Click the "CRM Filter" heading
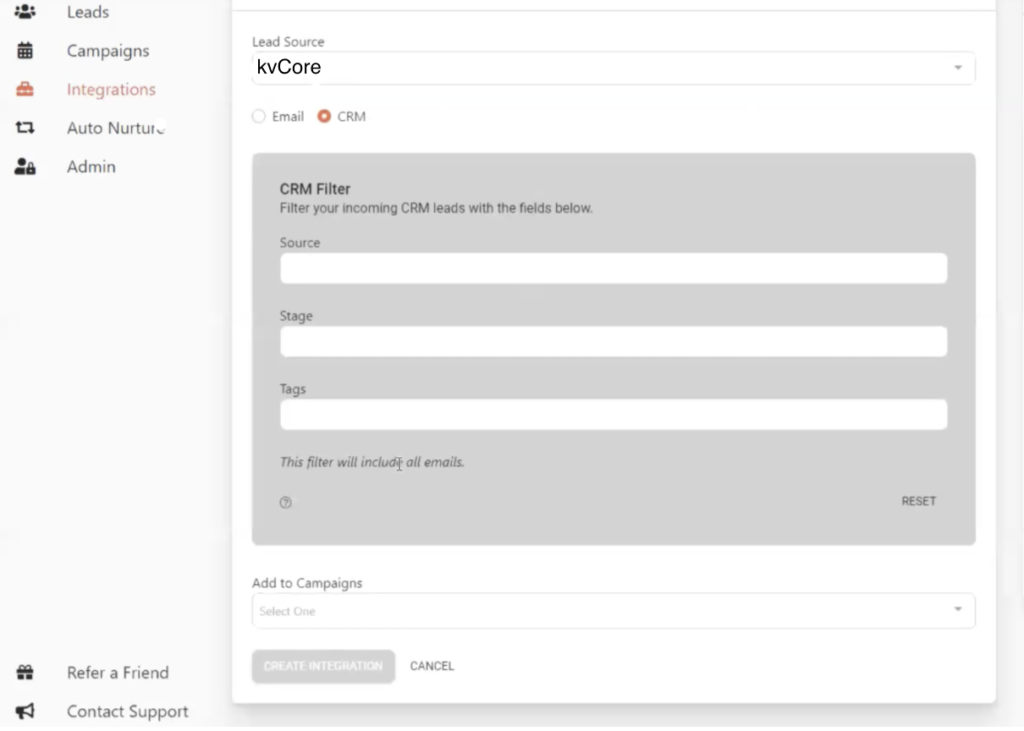 315,189
